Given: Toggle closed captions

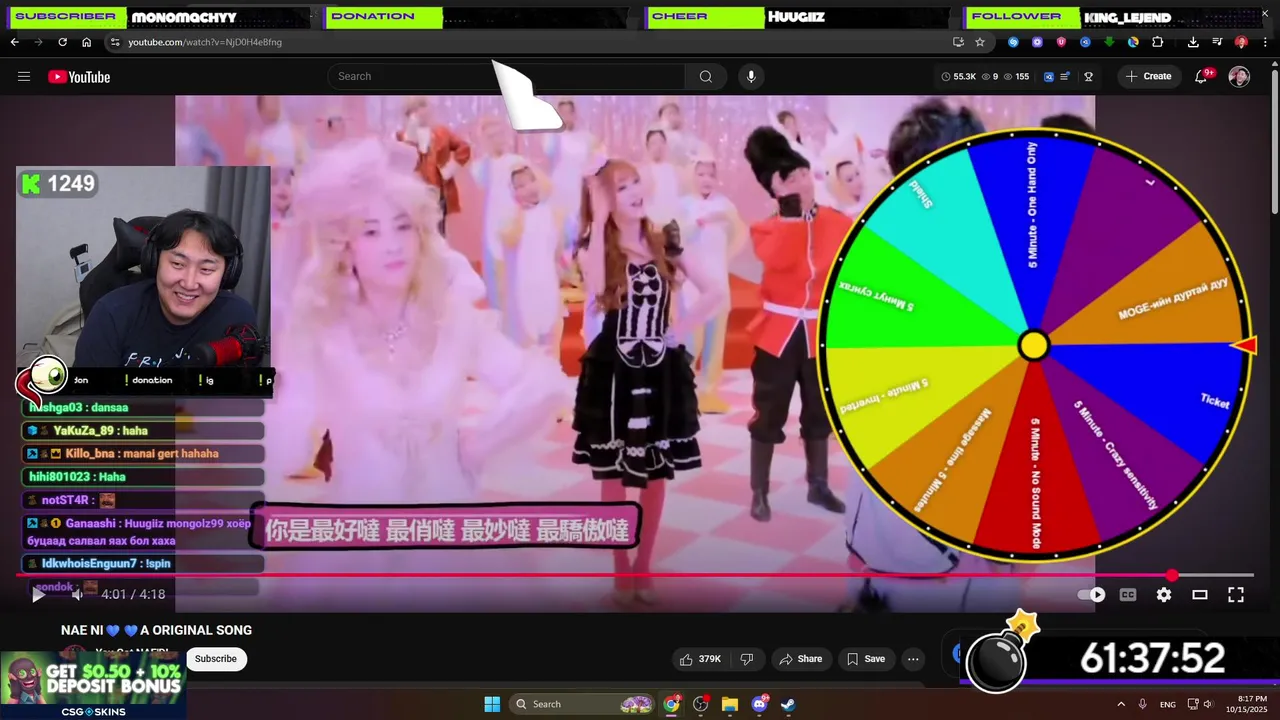Looking at the screenshot, I should tap(1128, 594).
